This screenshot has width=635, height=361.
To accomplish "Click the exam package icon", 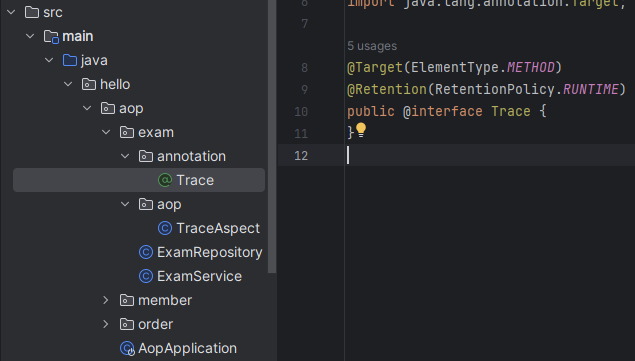I will [x=127, y=132].
